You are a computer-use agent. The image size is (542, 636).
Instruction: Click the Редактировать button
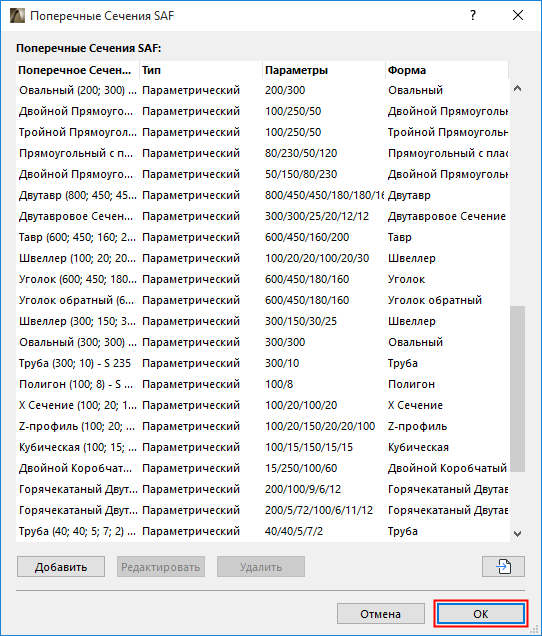point(161,566)
